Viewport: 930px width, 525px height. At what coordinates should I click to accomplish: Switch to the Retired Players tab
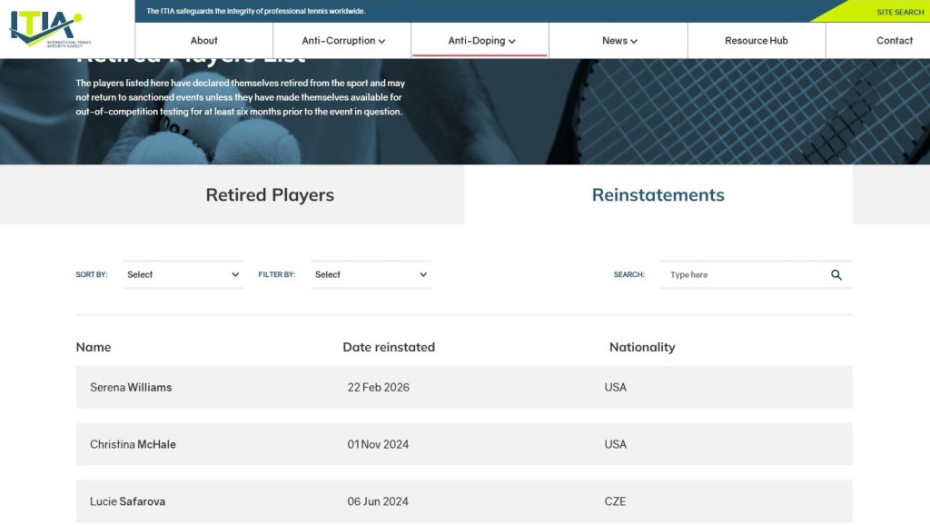click(x=270, y=195)
